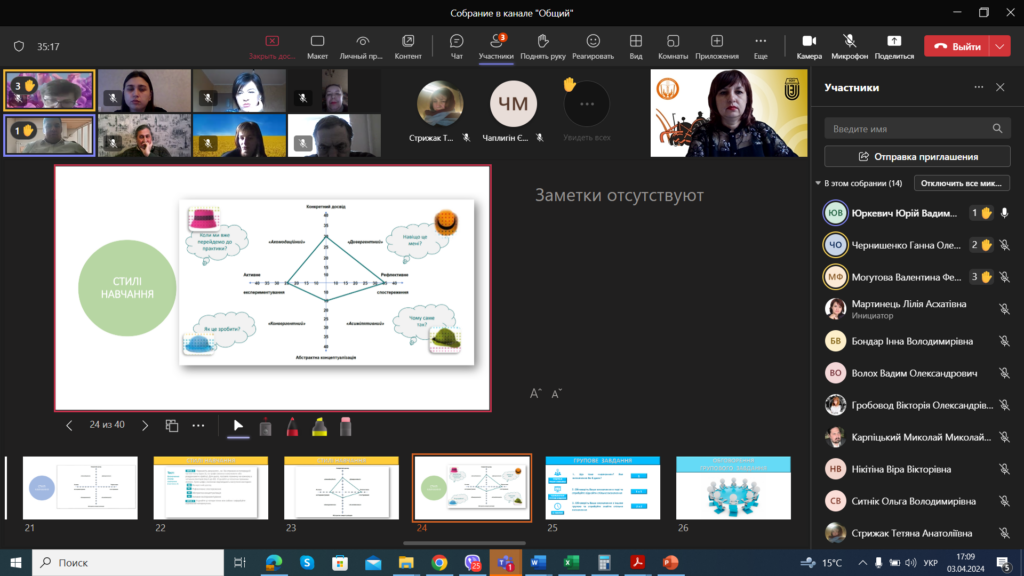Toggle the Microphone mute

(849, 46)
